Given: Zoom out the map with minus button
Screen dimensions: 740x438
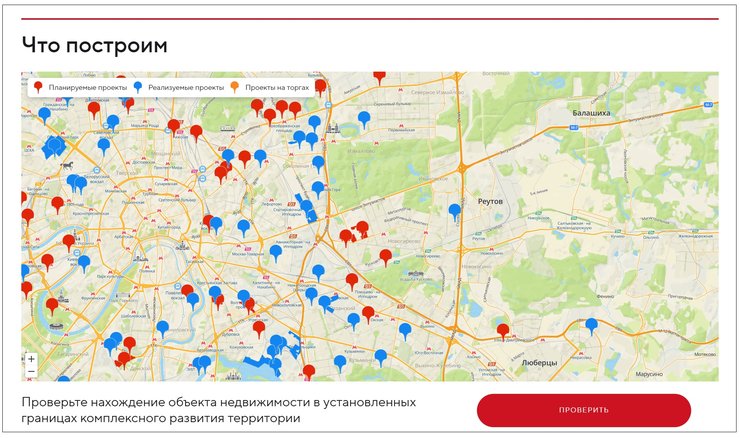Looking at the screenshot, I should [x=31, y=371].
